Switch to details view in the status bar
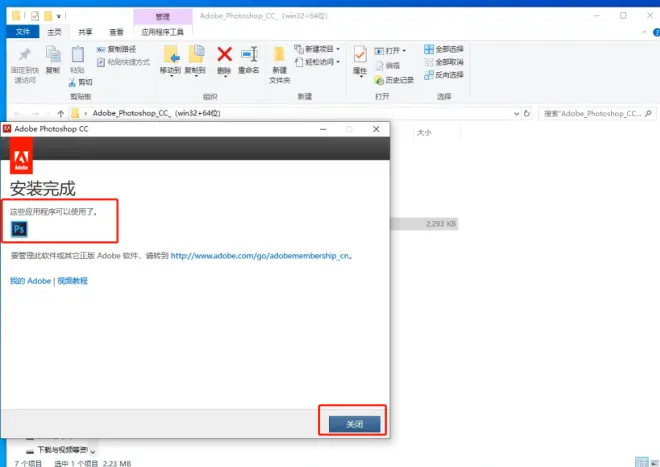 click(641, 462)
